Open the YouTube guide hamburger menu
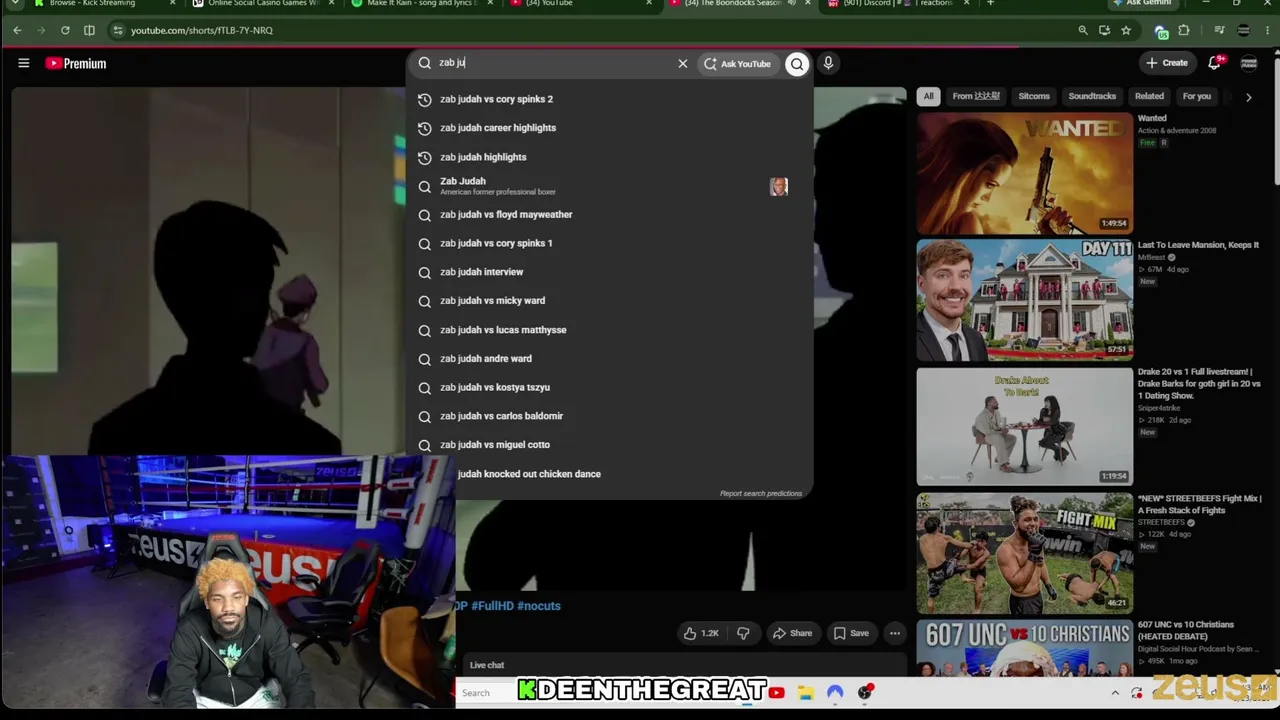The width and height of the screenshot is (1280, 720). (24, 63)
